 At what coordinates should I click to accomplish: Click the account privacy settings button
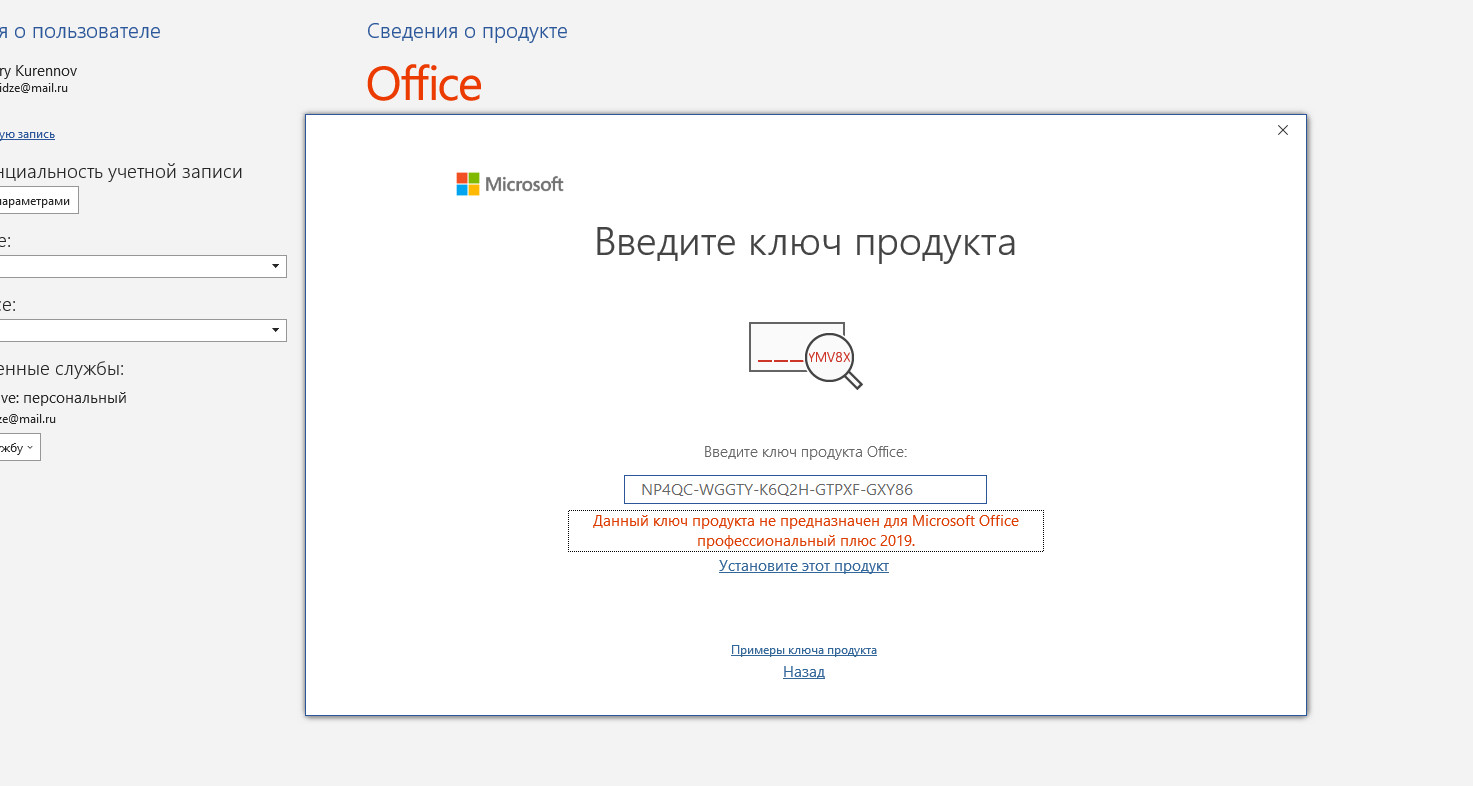click(x=39, y=201)
